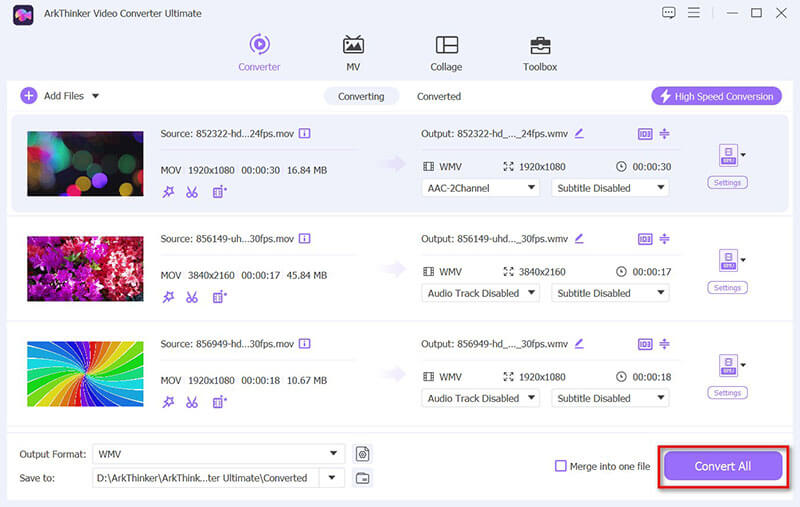Viewport: 800px width, 507px height.
Task: Click output duration 00:00:18
Action: tap(652, 377)
